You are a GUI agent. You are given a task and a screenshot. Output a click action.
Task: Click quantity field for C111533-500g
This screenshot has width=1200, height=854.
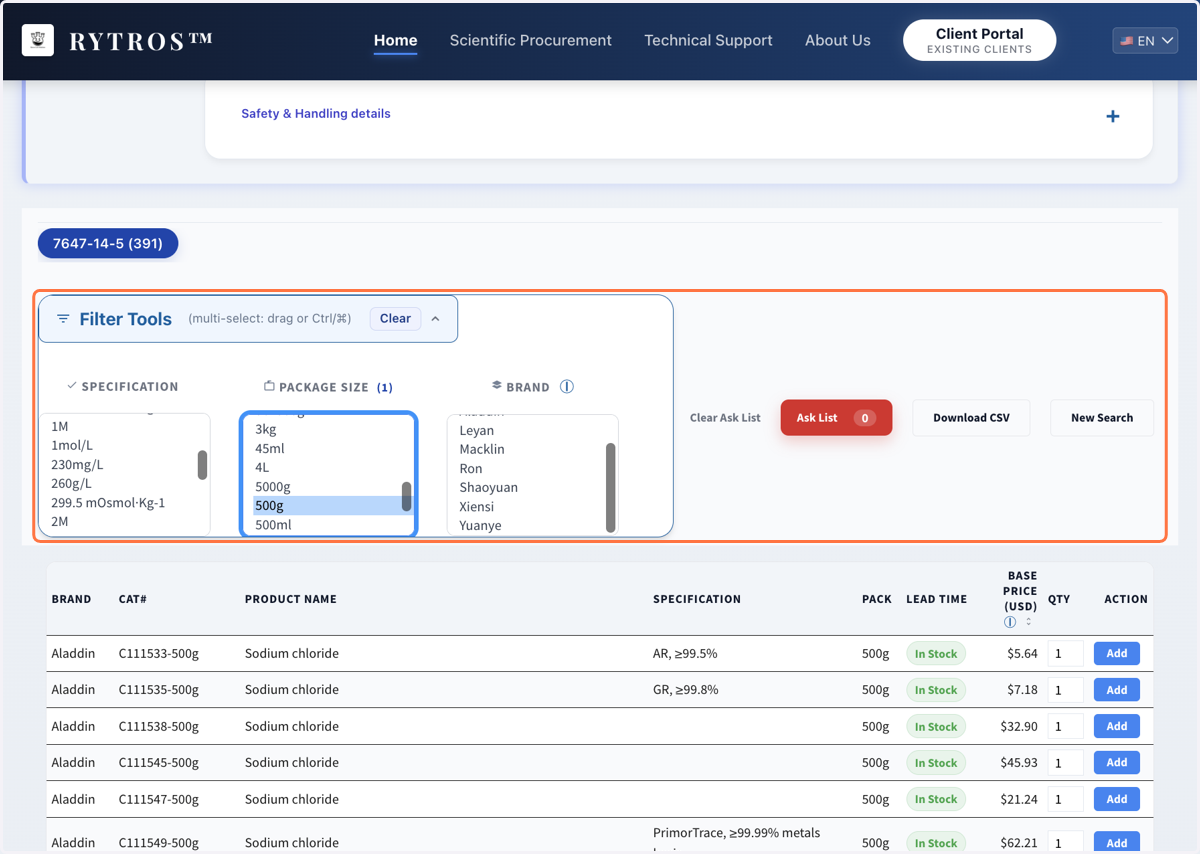tap(1066, 654)
